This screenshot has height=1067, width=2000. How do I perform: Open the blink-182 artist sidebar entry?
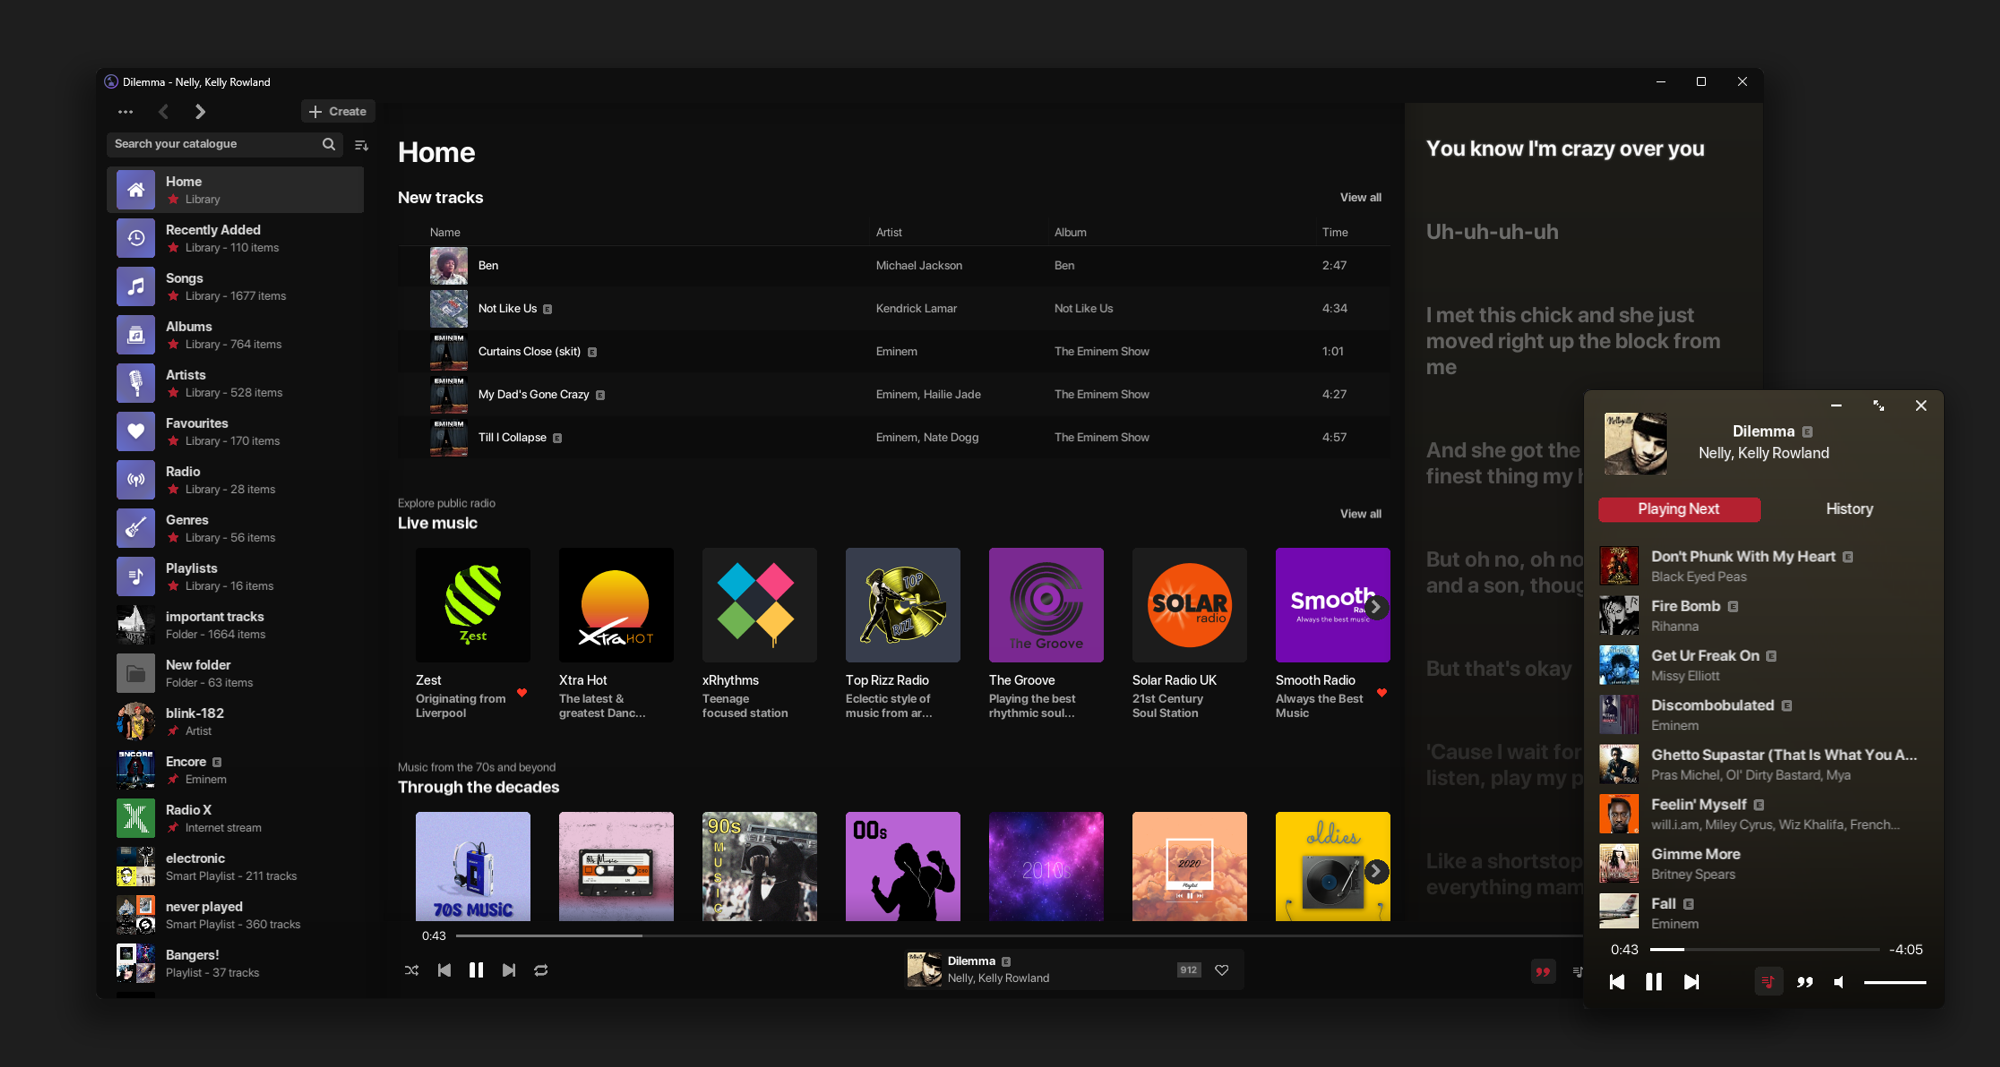(x=235, y=721)
